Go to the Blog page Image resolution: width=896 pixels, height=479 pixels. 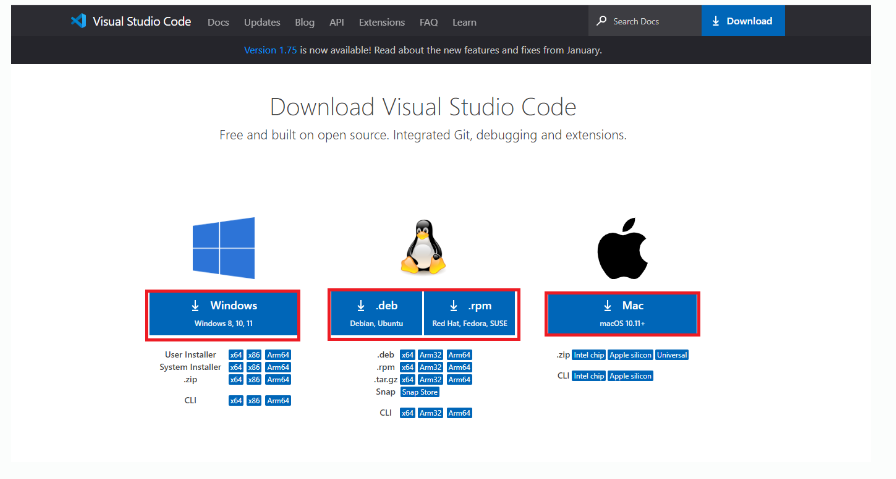click(x=305, y=22)
